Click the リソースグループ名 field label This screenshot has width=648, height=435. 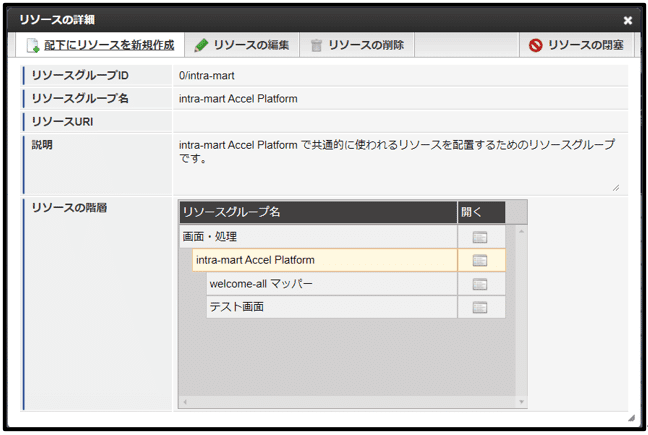click(x=80, y=99)
